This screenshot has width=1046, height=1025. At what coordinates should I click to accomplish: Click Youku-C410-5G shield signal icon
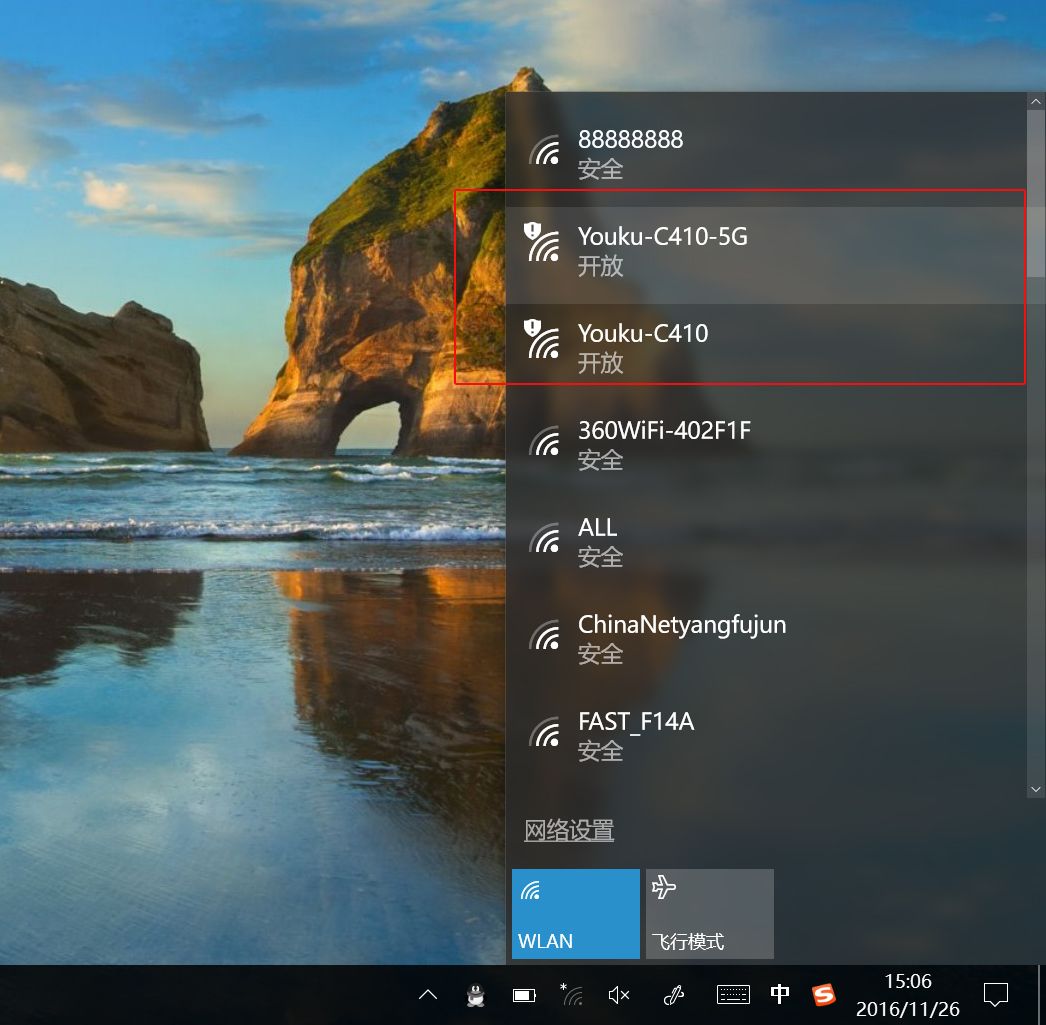coord(542,243)
